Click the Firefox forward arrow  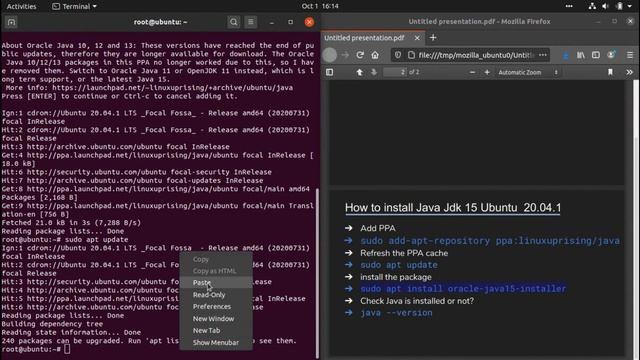(x=345, y=55)
